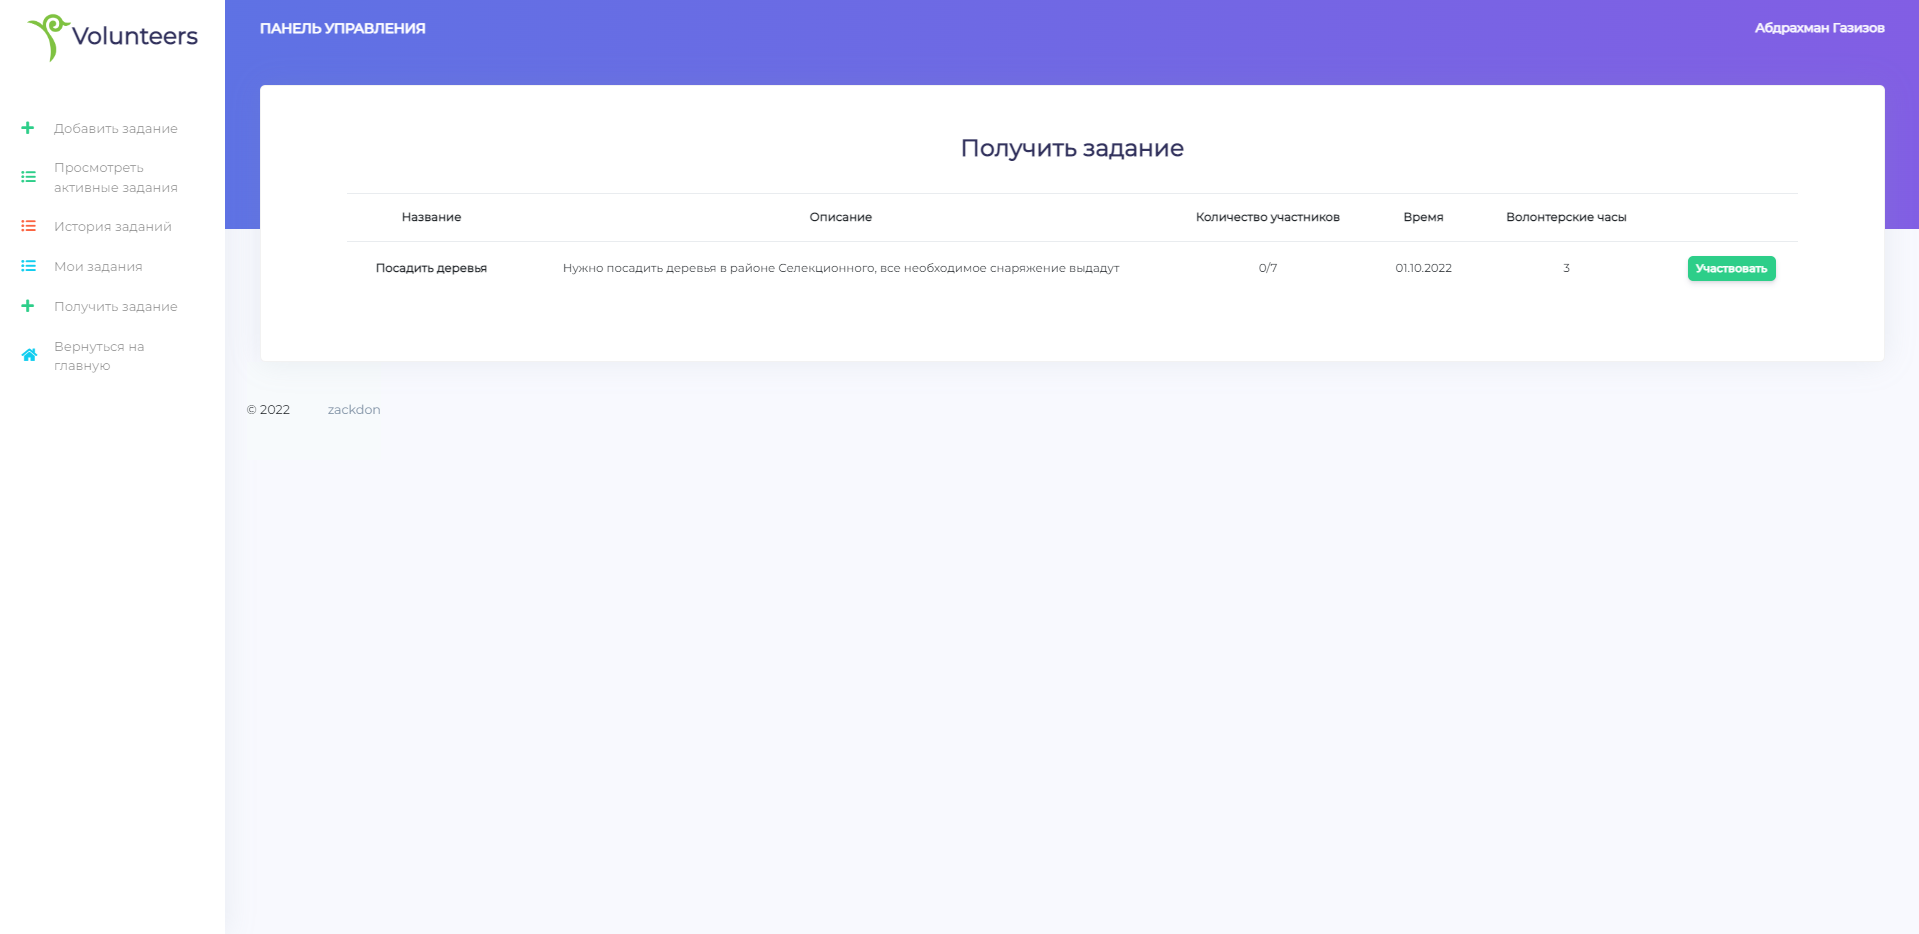Click the Volunteers logo
This screenshot has width=1919, height=934.
coord(113,37)
